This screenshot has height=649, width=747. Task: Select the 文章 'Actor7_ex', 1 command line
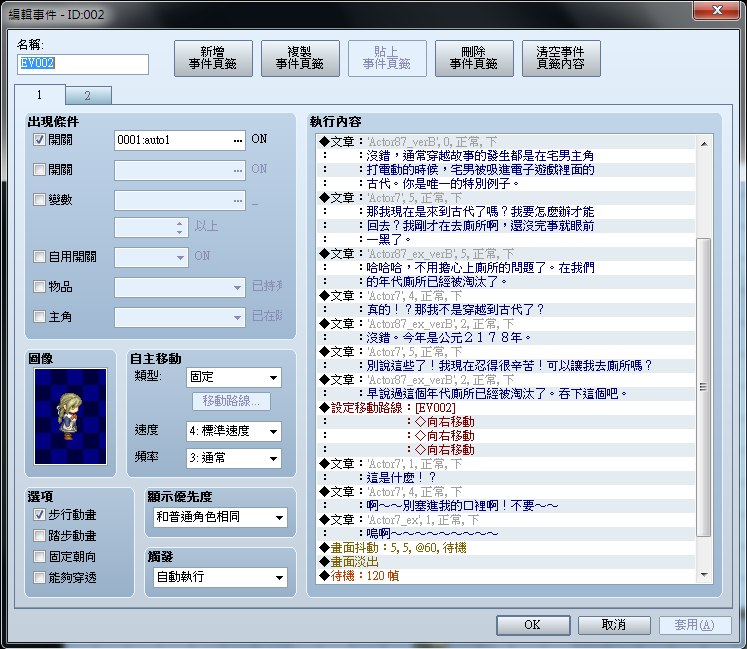pyautogui.click(x=506, y=520)
